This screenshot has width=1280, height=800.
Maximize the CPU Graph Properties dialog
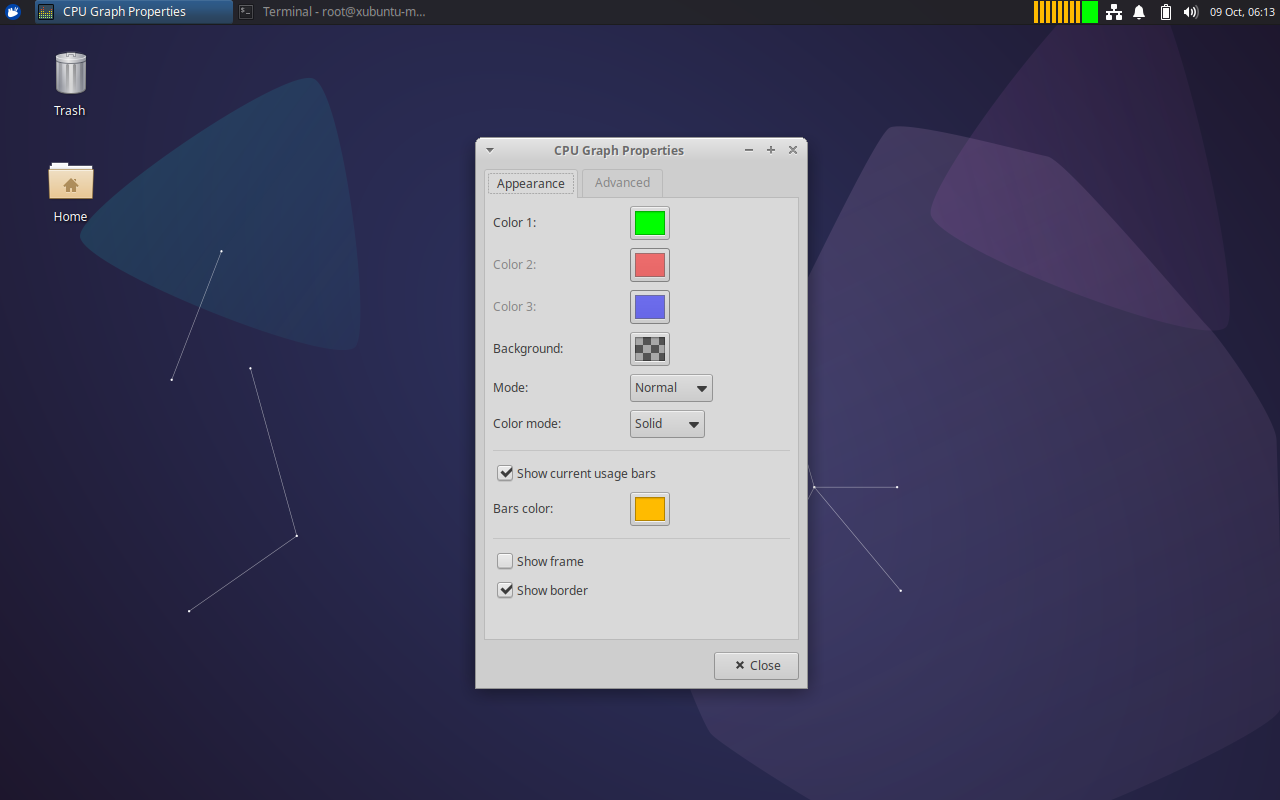[771, 150]
